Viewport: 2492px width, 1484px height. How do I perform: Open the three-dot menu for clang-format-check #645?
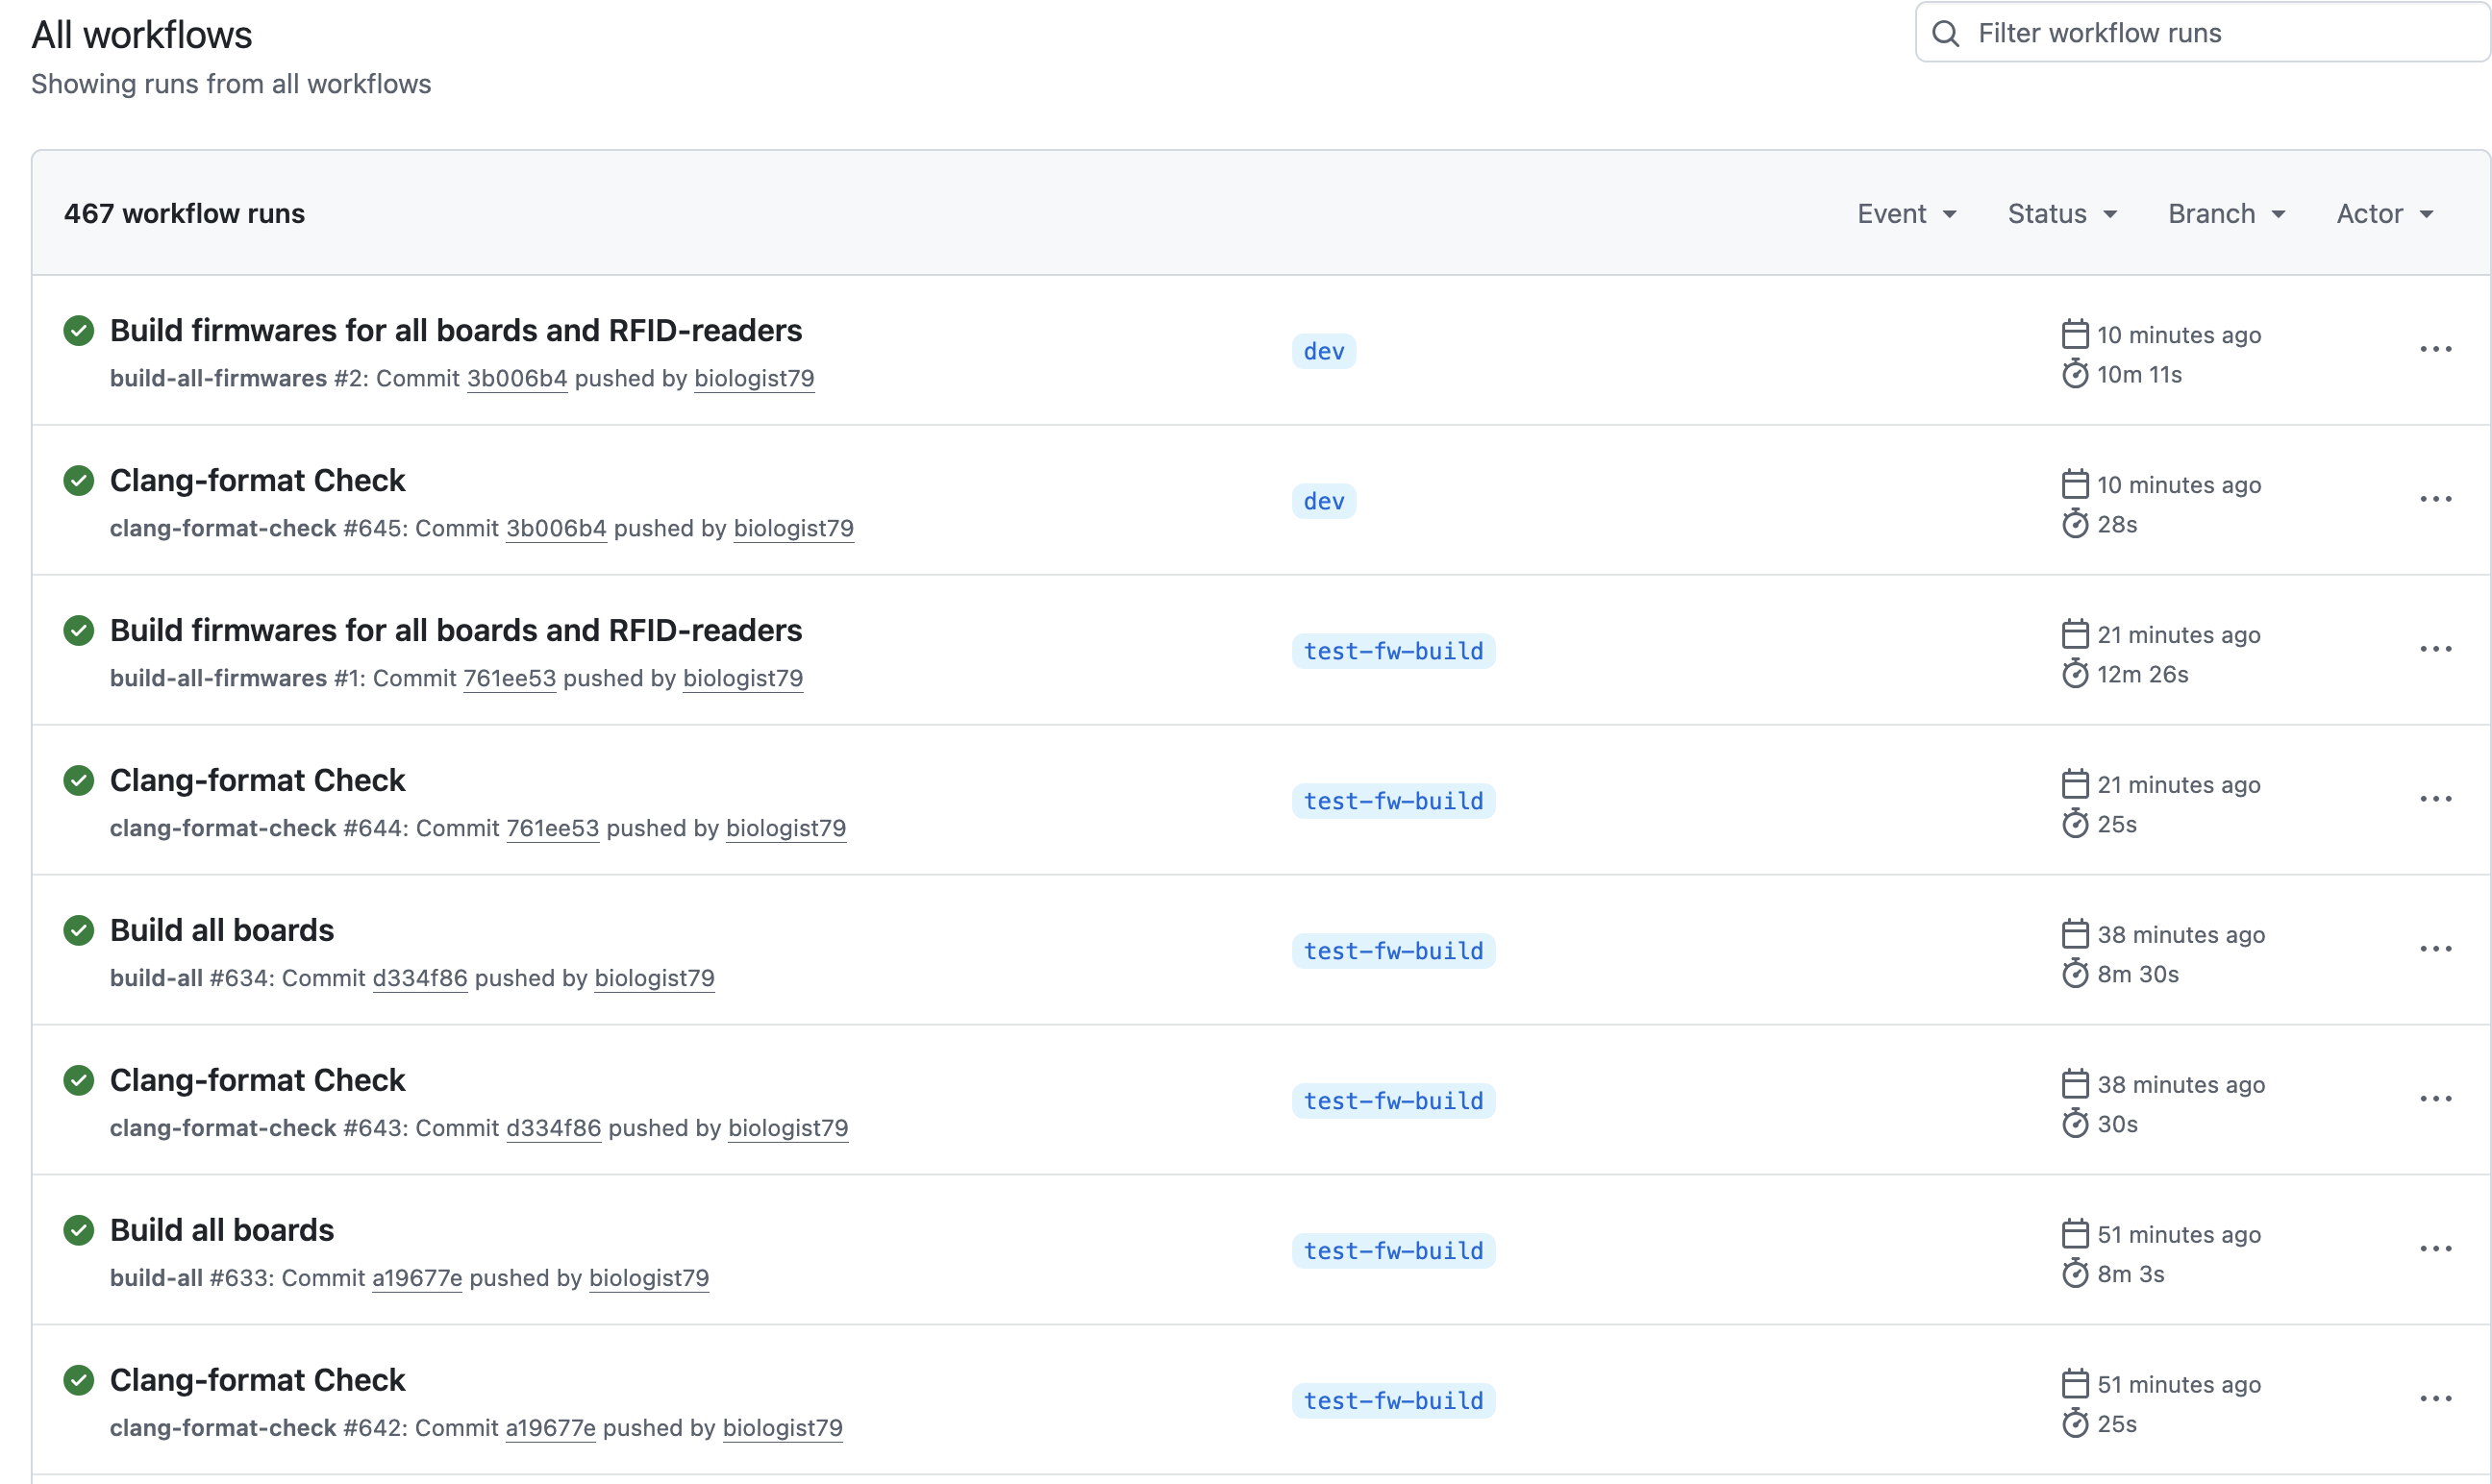pos(2435,499)
